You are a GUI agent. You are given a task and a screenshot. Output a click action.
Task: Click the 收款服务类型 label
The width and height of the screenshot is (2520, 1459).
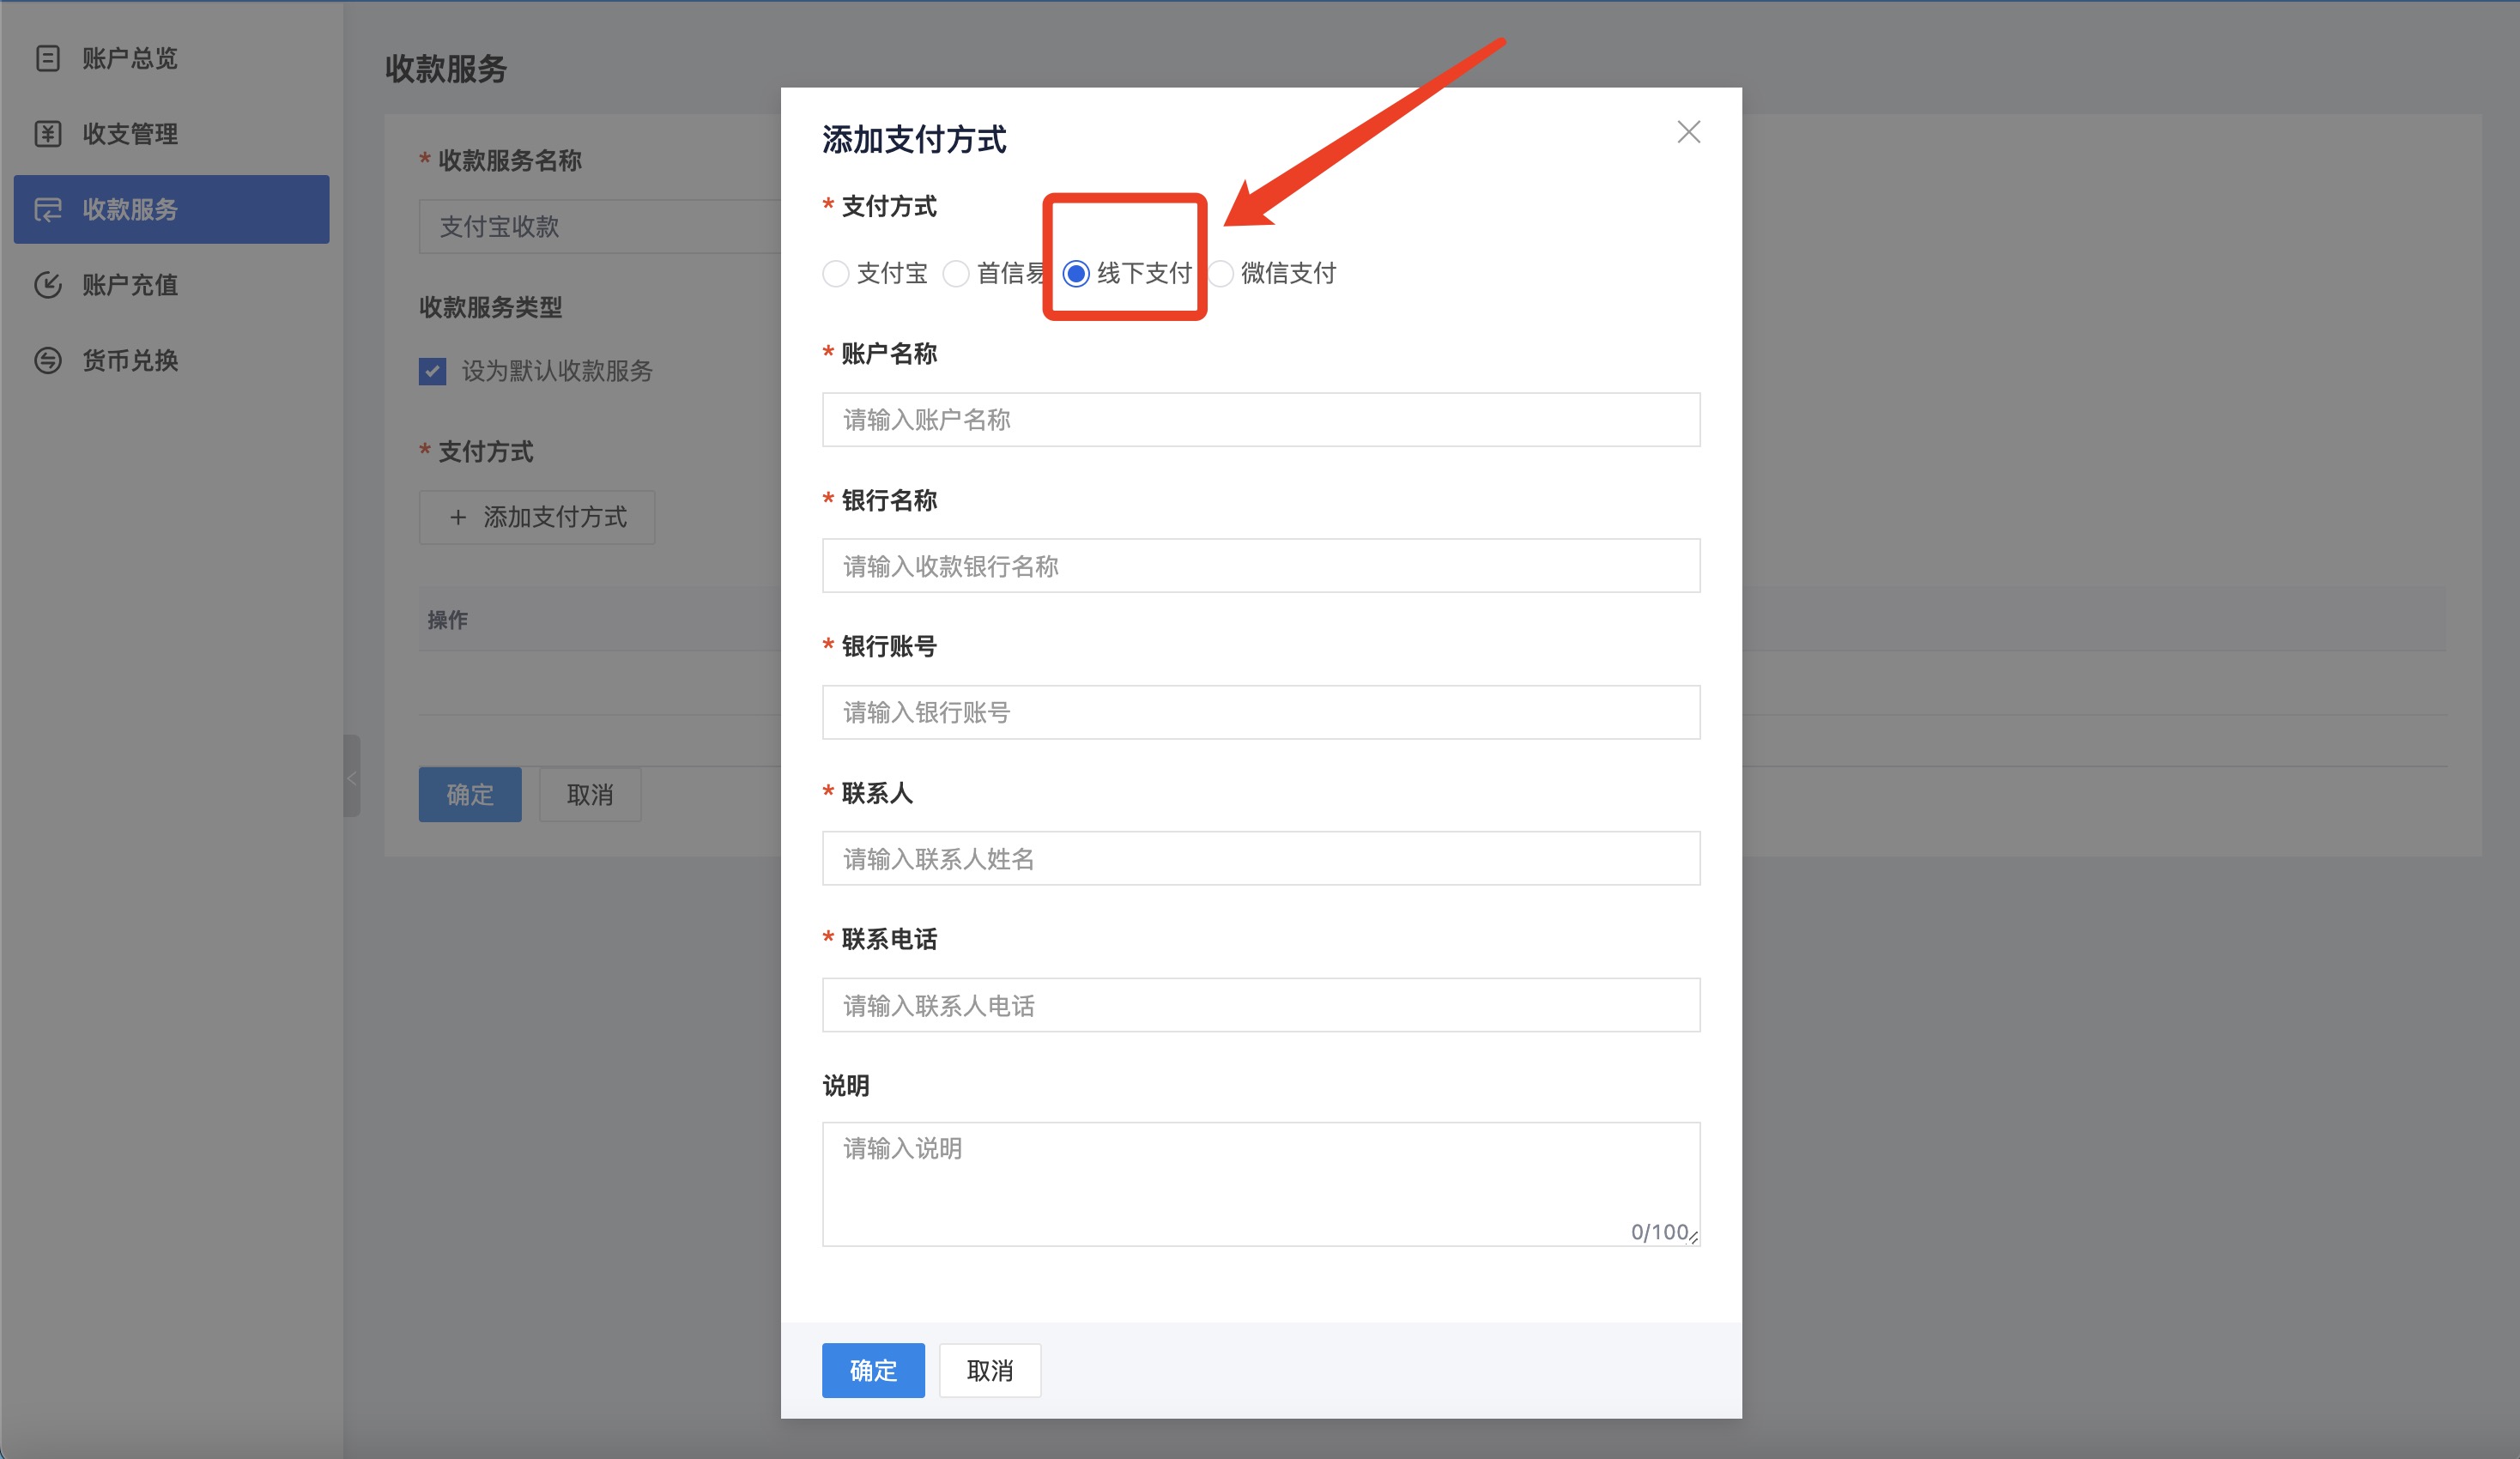(490, 306)
